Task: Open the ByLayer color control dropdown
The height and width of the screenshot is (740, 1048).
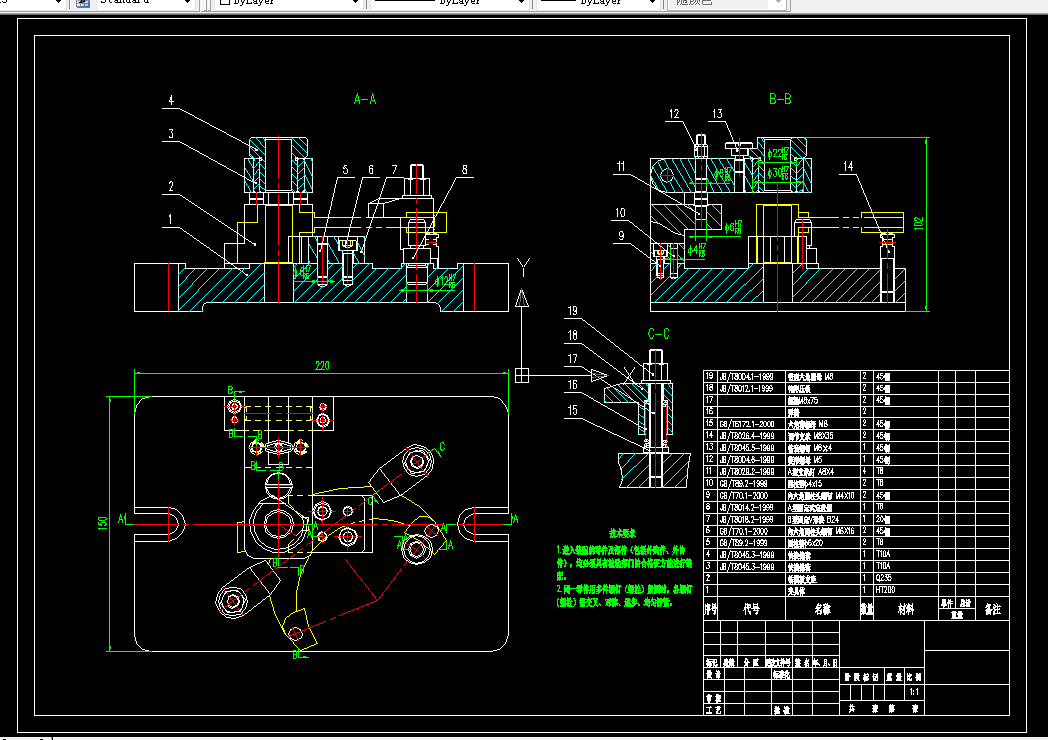Action: pyautogui.click(x=289, y=3)
